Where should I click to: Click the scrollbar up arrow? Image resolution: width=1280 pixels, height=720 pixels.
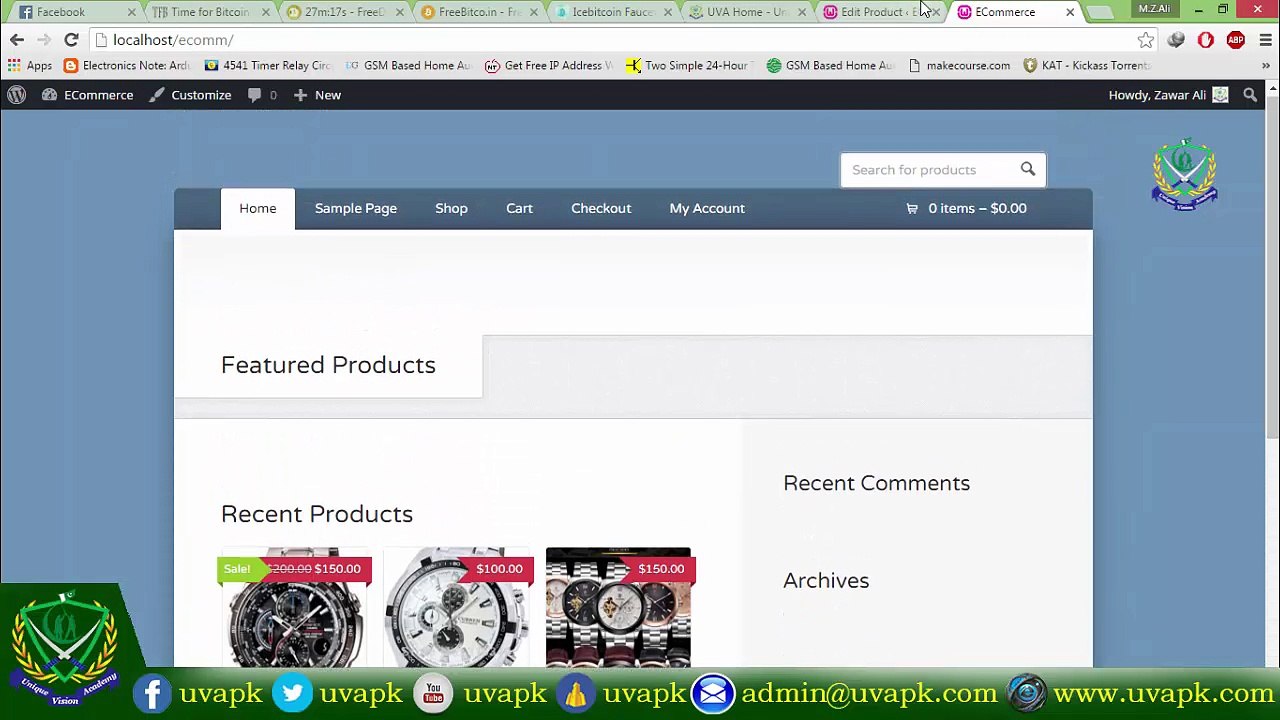(1272, 90)
